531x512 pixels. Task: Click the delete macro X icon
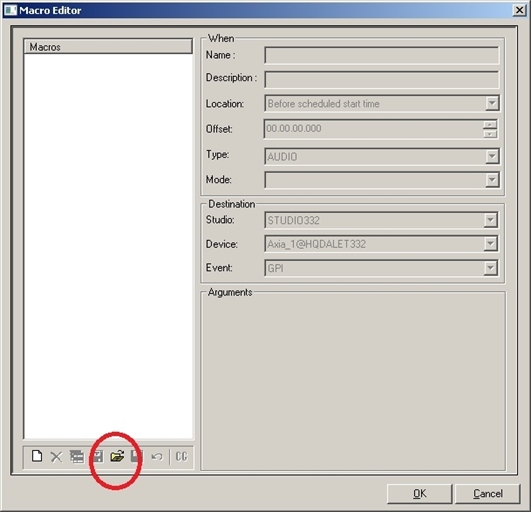[56, 456]
